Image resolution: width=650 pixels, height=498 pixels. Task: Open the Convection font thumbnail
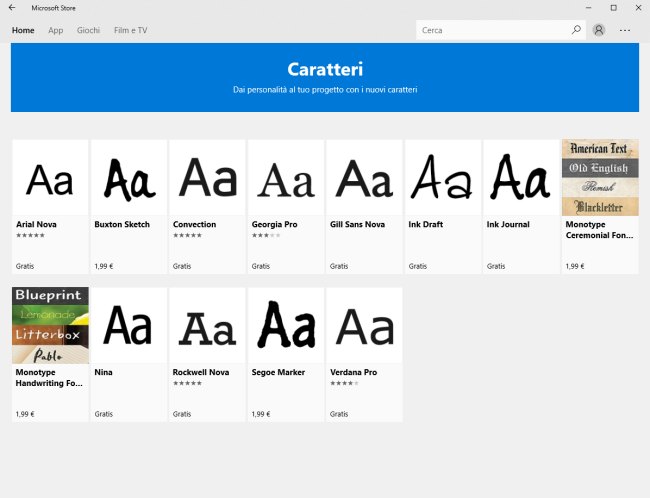pyautogui.click(x=207, y=177)
